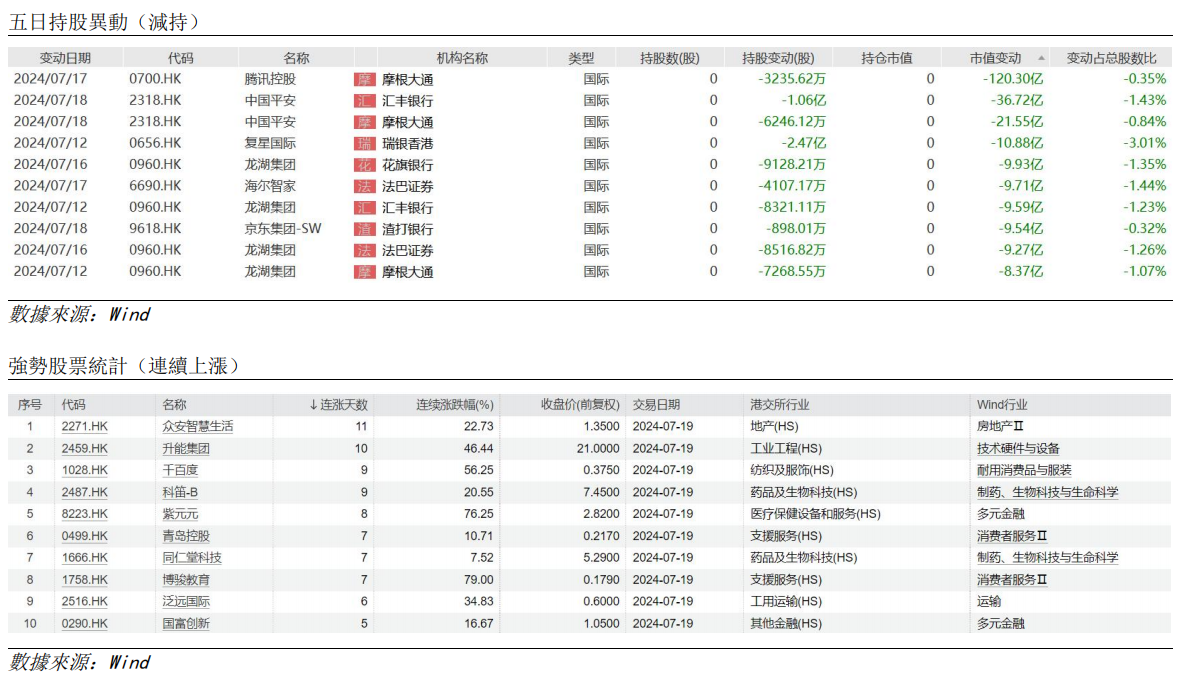Click the 摩根大通 logo icon in 中国平安 row
Viewport: 1190px width, 685px height.
tap(365, 122)
